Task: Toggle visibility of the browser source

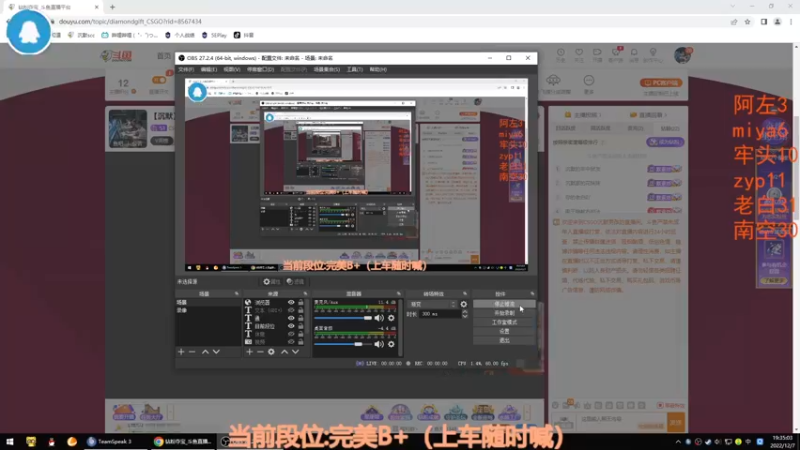Action: 291,303
